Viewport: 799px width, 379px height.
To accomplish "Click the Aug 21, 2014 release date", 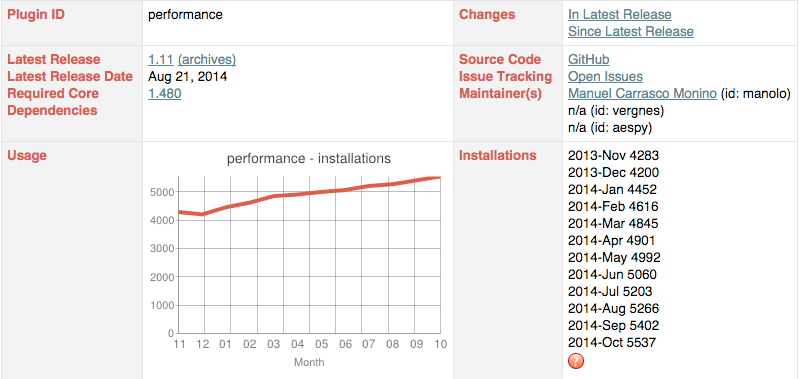I will [x=188, y=77].
